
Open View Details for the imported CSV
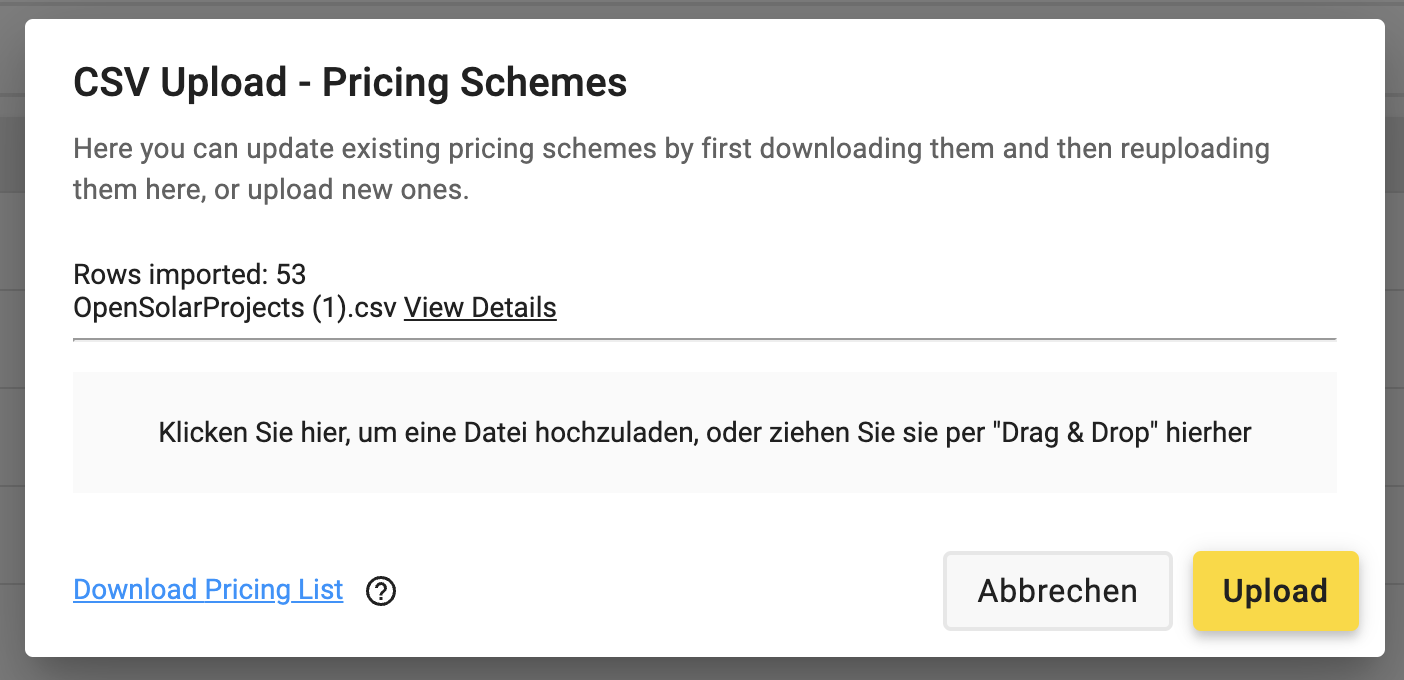pos(480,307)
